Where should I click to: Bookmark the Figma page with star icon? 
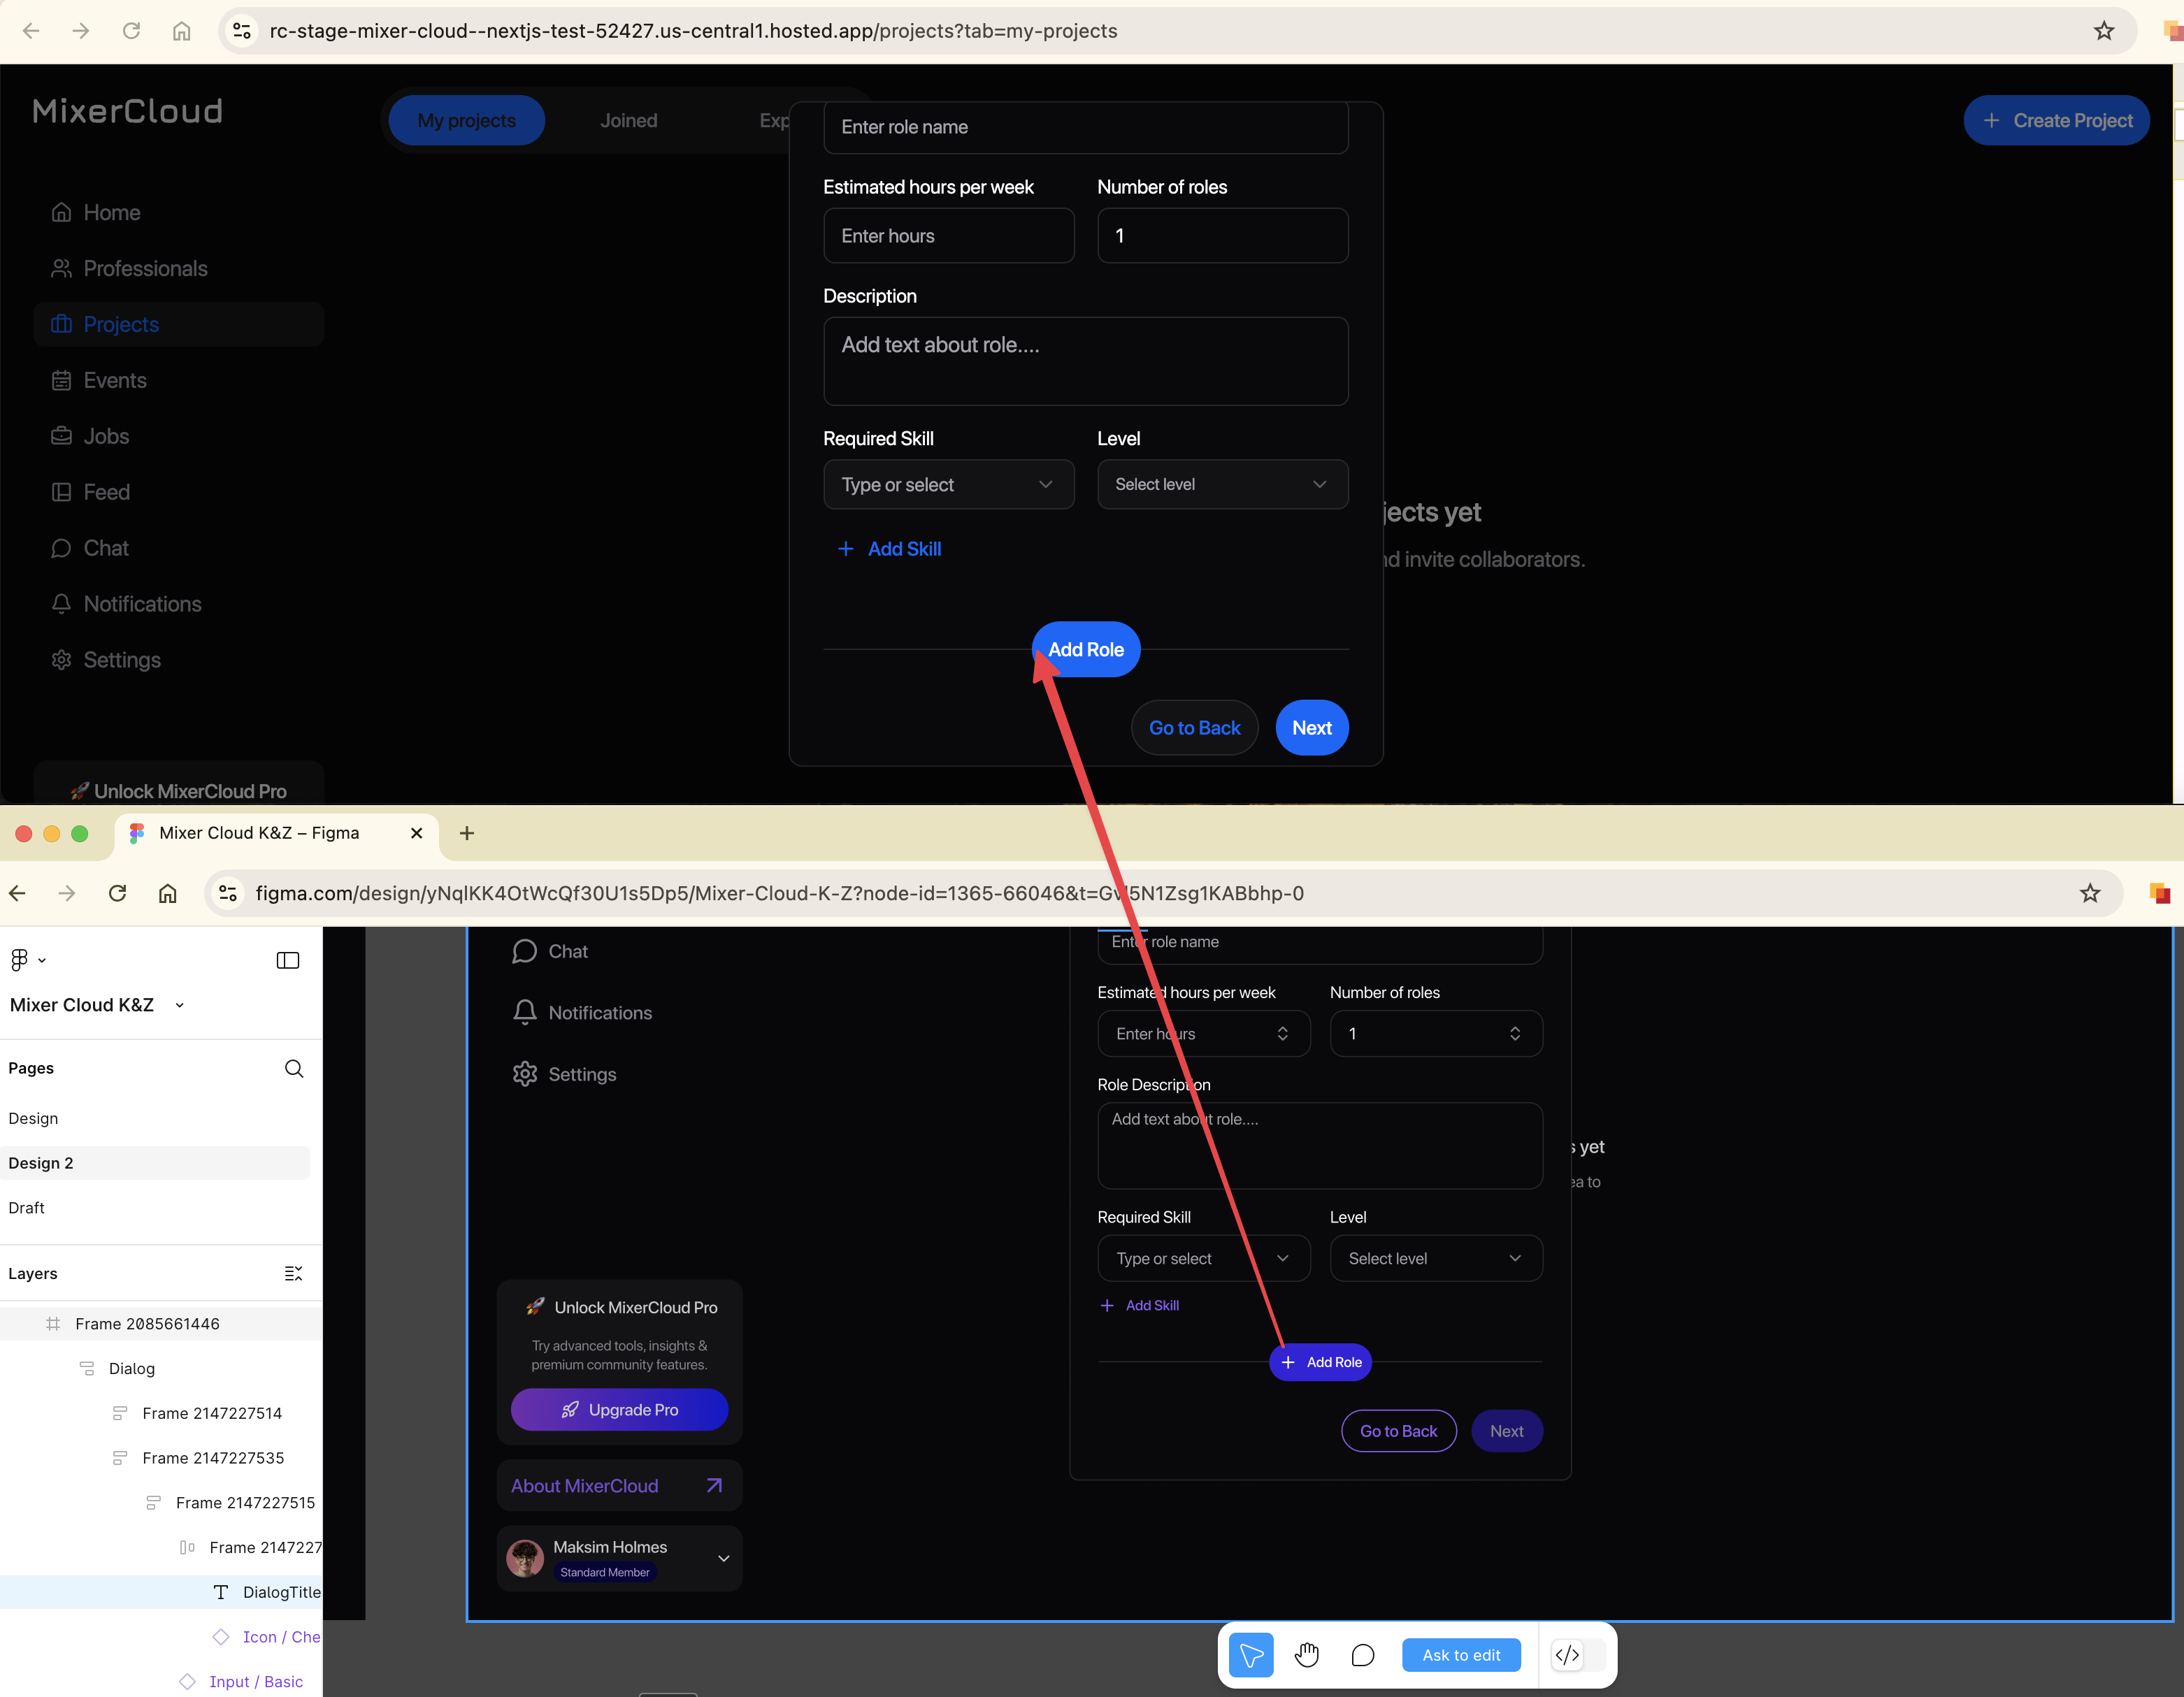2090,893
